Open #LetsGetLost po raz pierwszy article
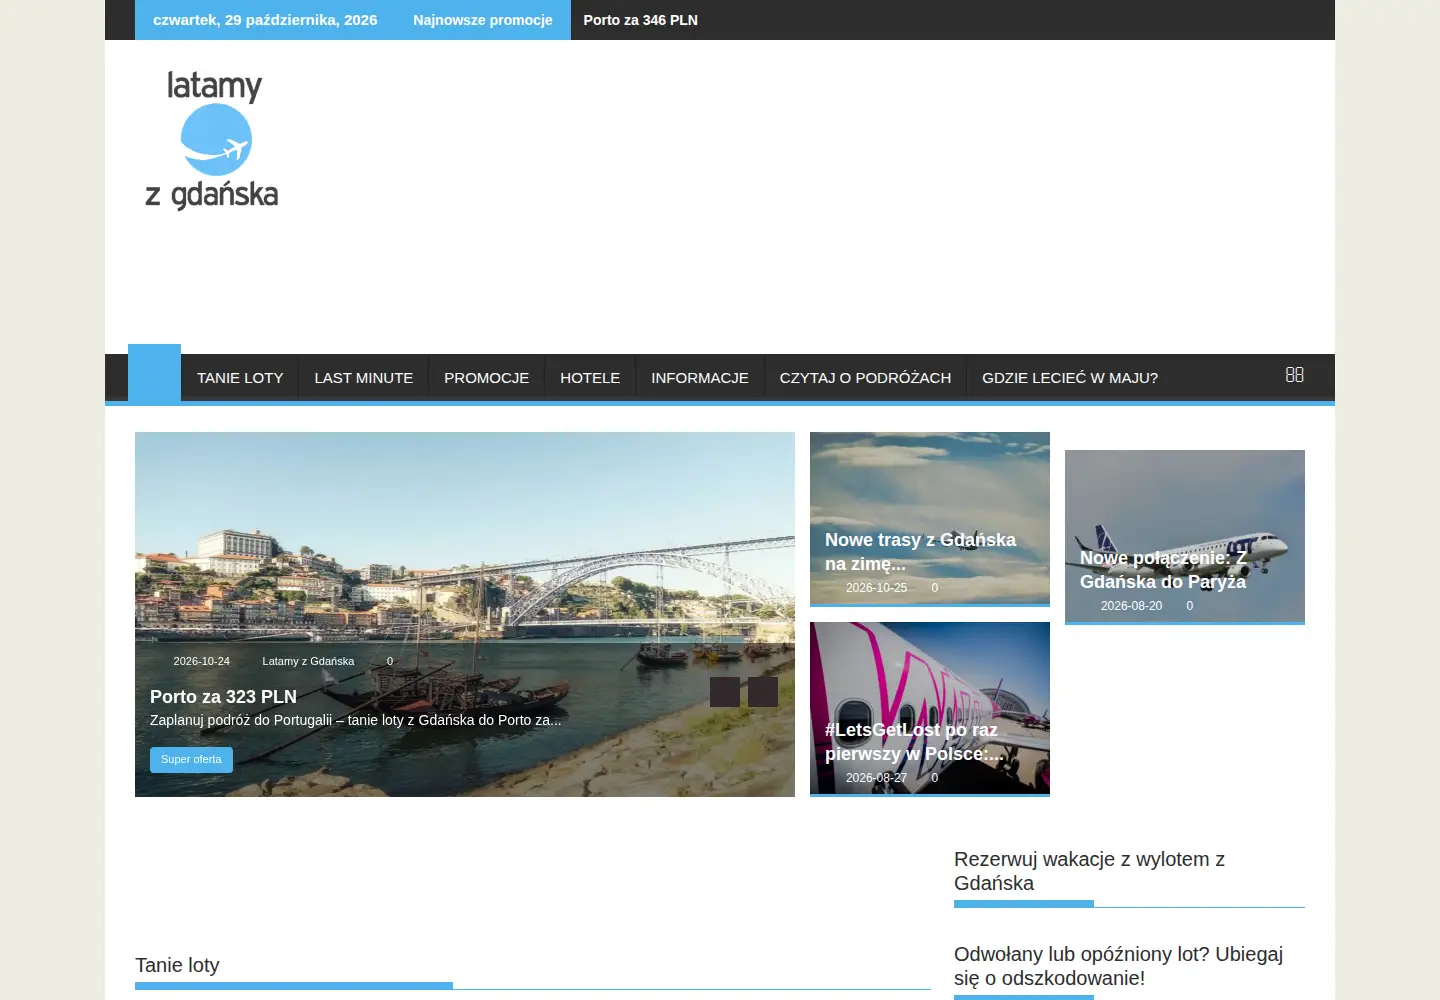This screenshot has width=1440, height=1000. [x=914, y=741]
